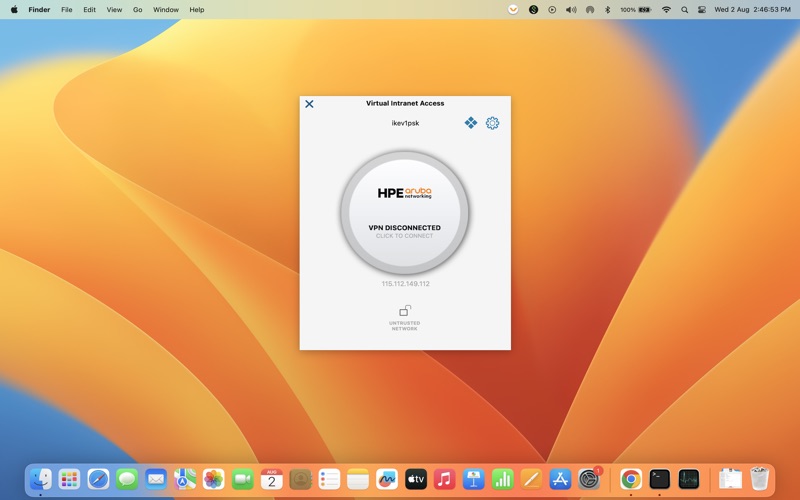The image size is (800, 500).
Task: Open Contacts from the Dock
Action: 301,479
